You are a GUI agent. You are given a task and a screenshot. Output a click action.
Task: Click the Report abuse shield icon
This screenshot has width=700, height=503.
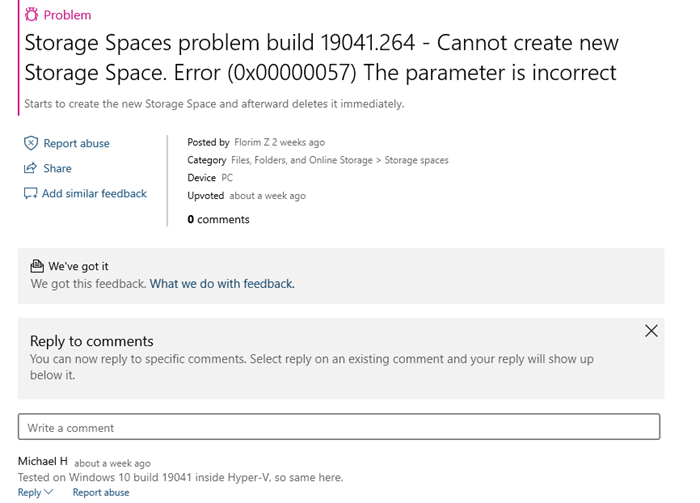pyautogui.click(x=31, y=143)
